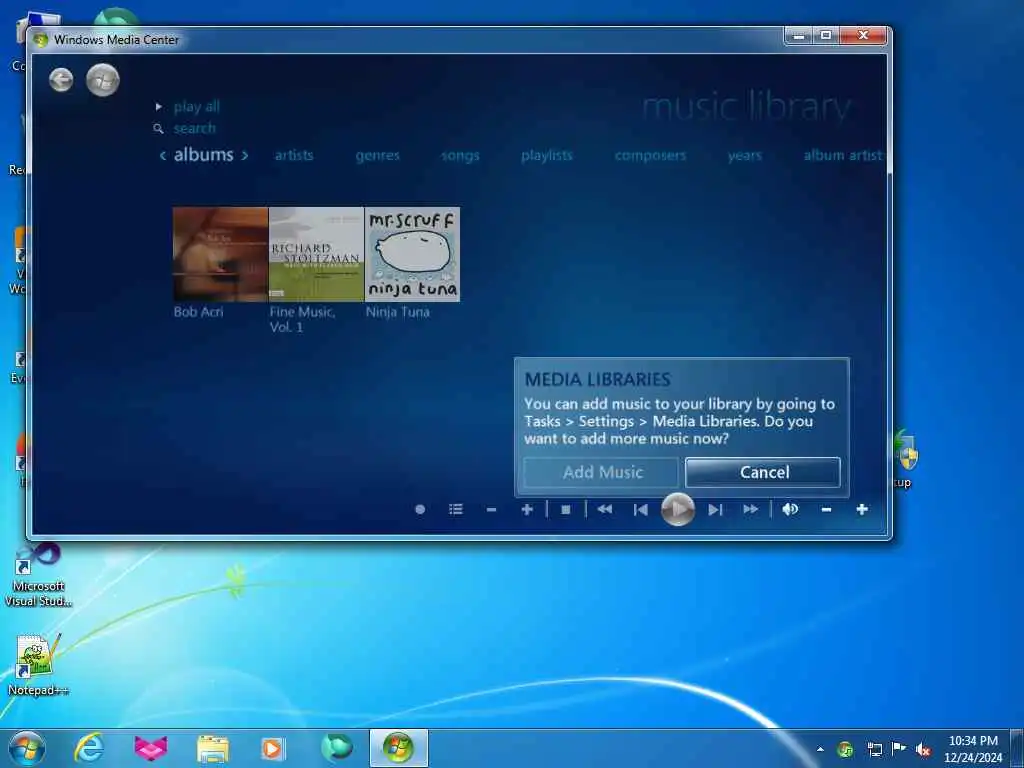Switch to years view
The image size is (1024, 768).
744,155
